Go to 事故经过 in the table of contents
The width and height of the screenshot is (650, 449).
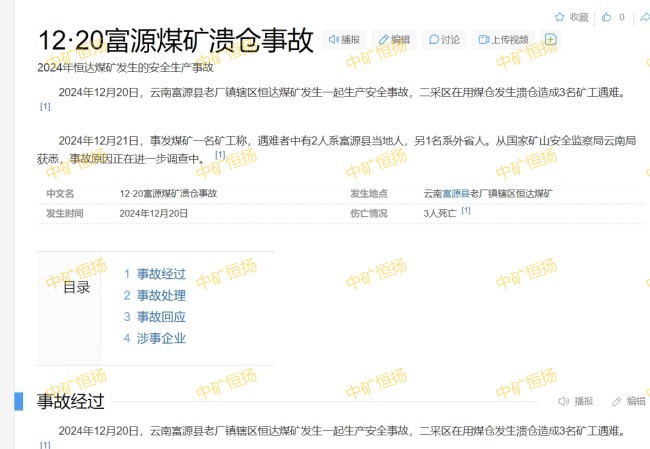(161, 273)
